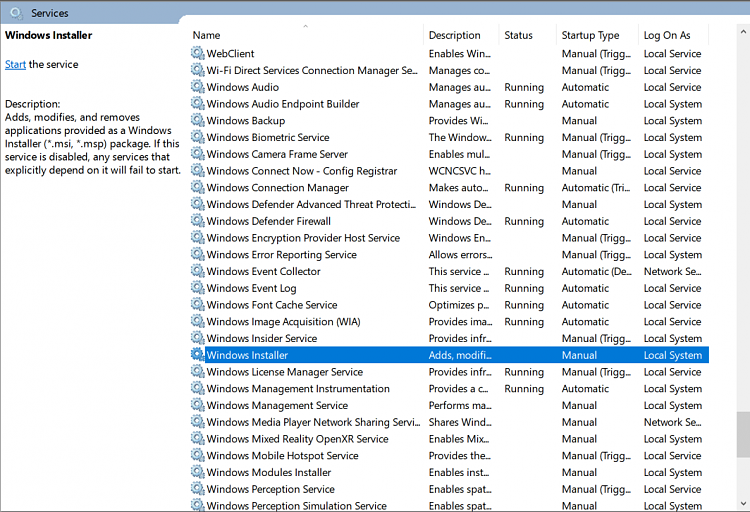Select the Windows Encryption Provider Host Service row

point(450,238)
